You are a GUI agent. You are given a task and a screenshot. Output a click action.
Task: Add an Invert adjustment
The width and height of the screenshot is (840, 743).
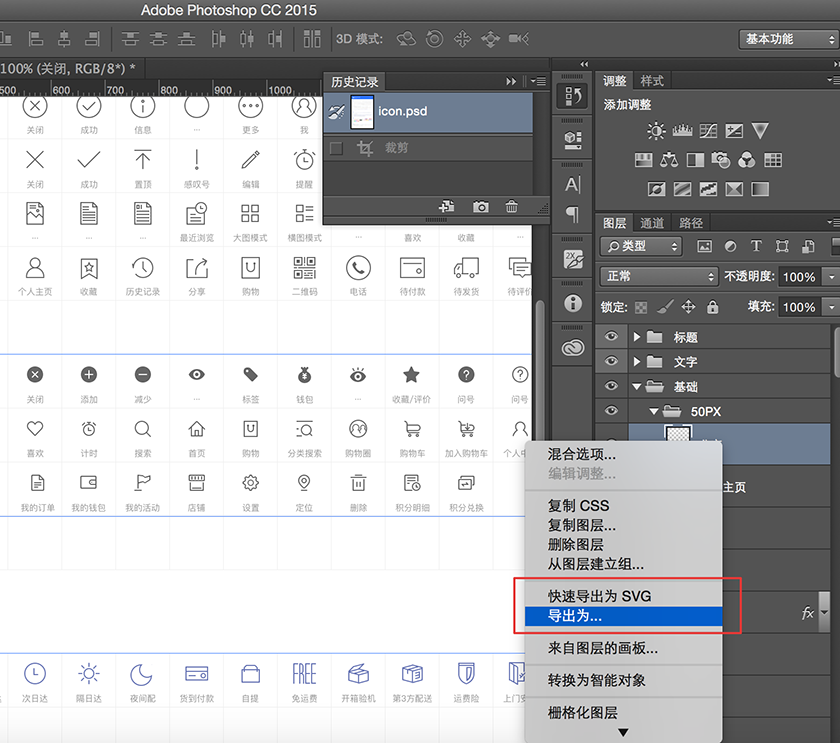pos(656,189)
